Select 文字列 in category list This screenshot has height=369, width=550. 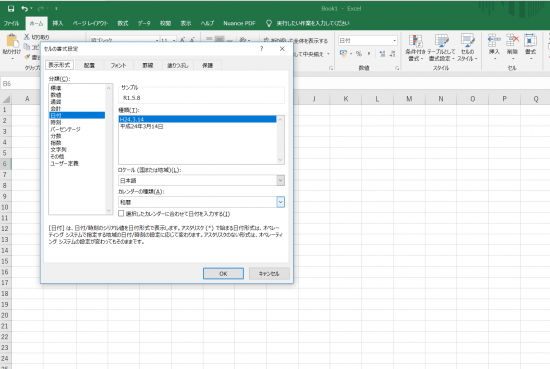pyautogui.click(x=77, y=150)
